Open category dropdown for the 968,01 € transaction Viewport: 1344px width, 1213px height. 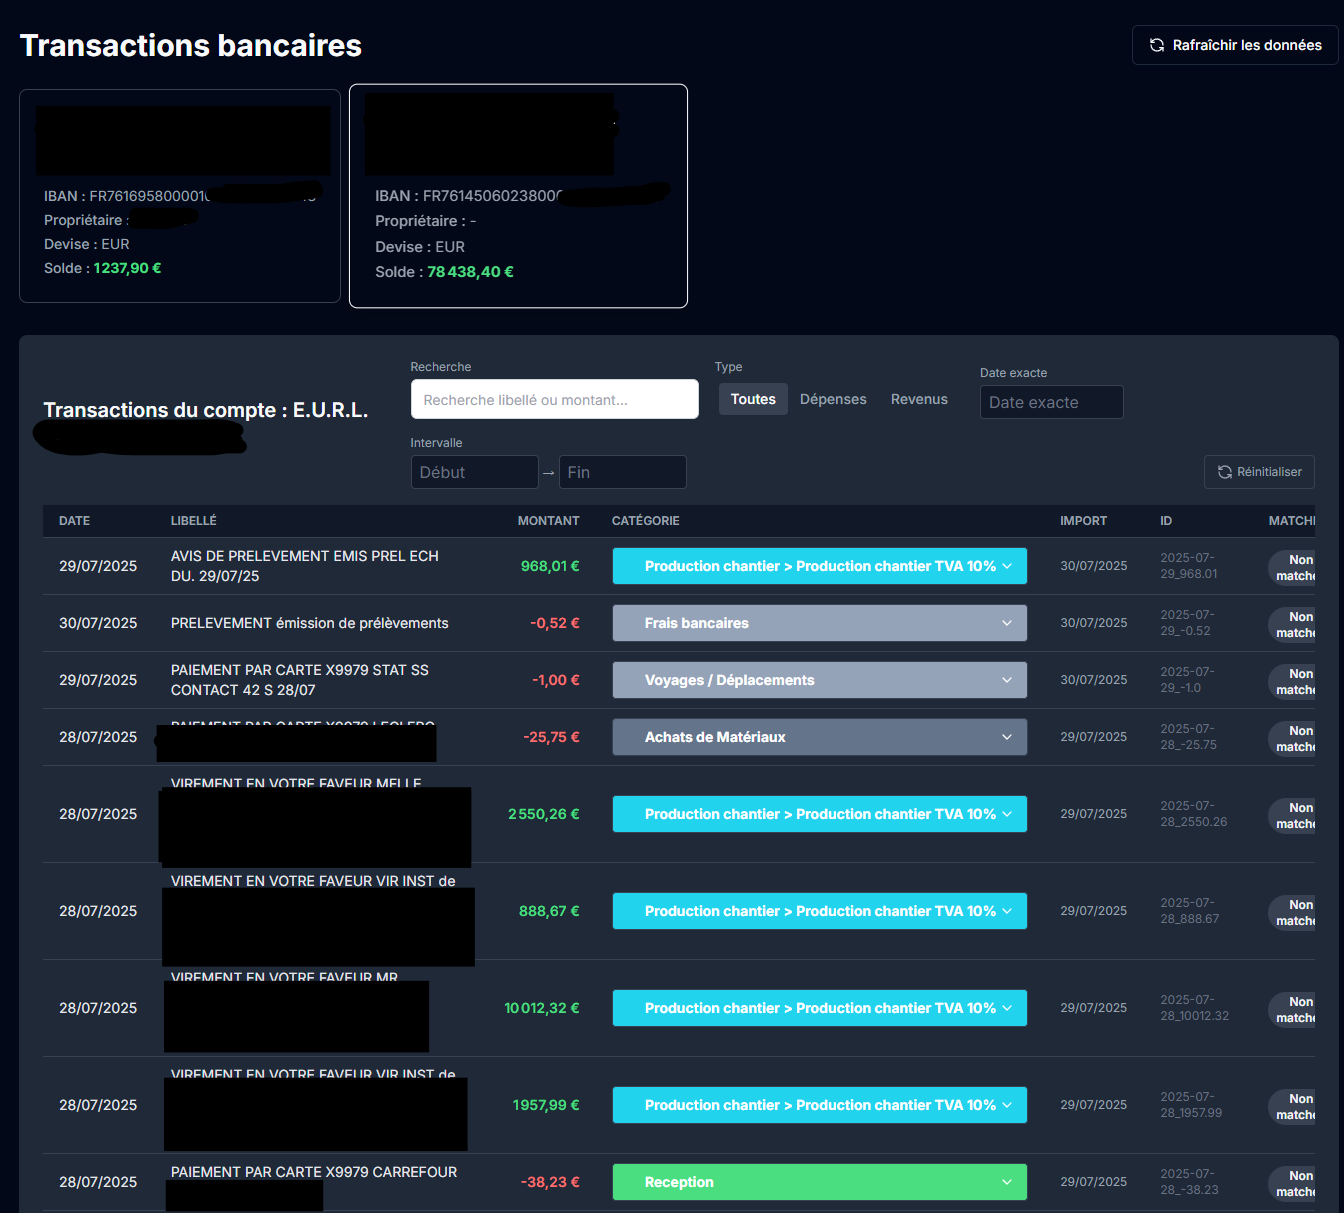[x=819, y=566]
